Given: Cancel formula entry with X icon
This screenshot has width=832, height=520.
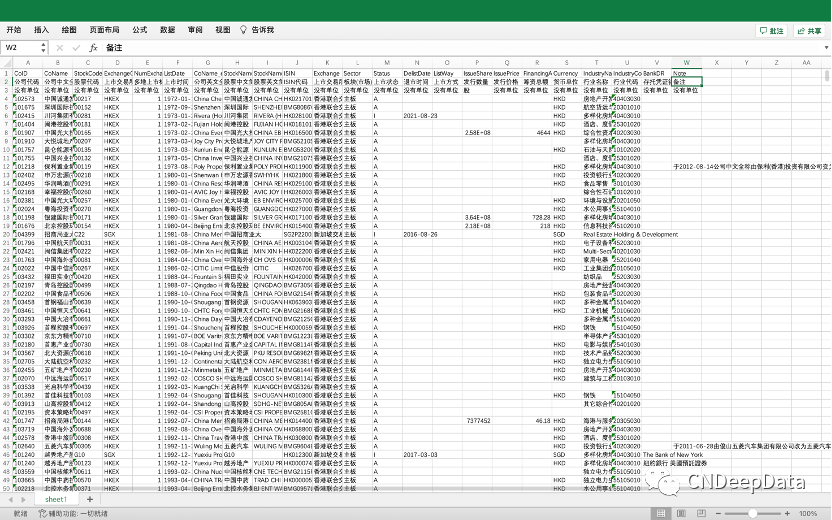Looking at the screenshot, I should point(59,48).
